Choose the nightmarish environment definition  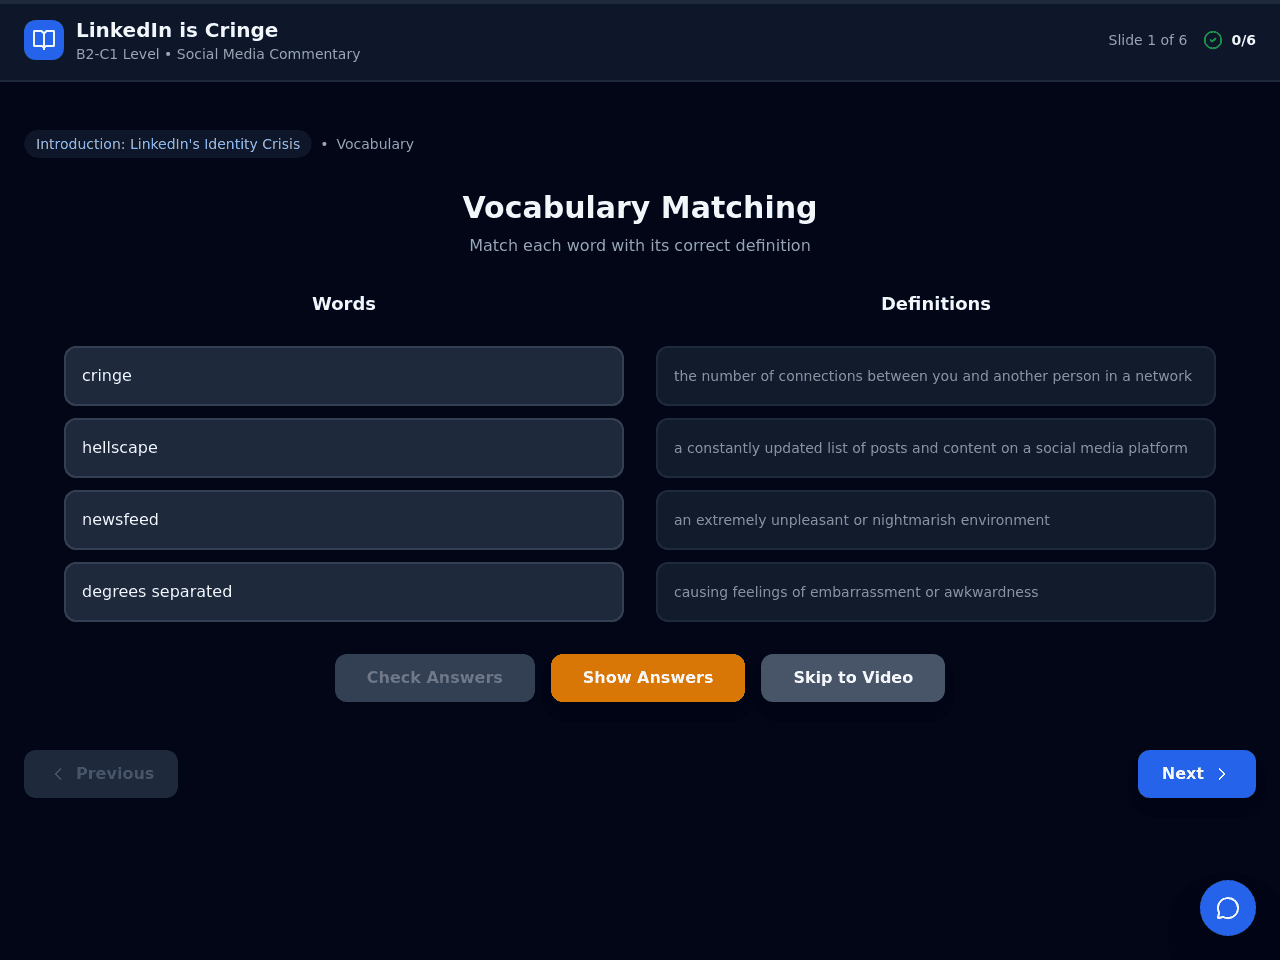coord(936,520)
